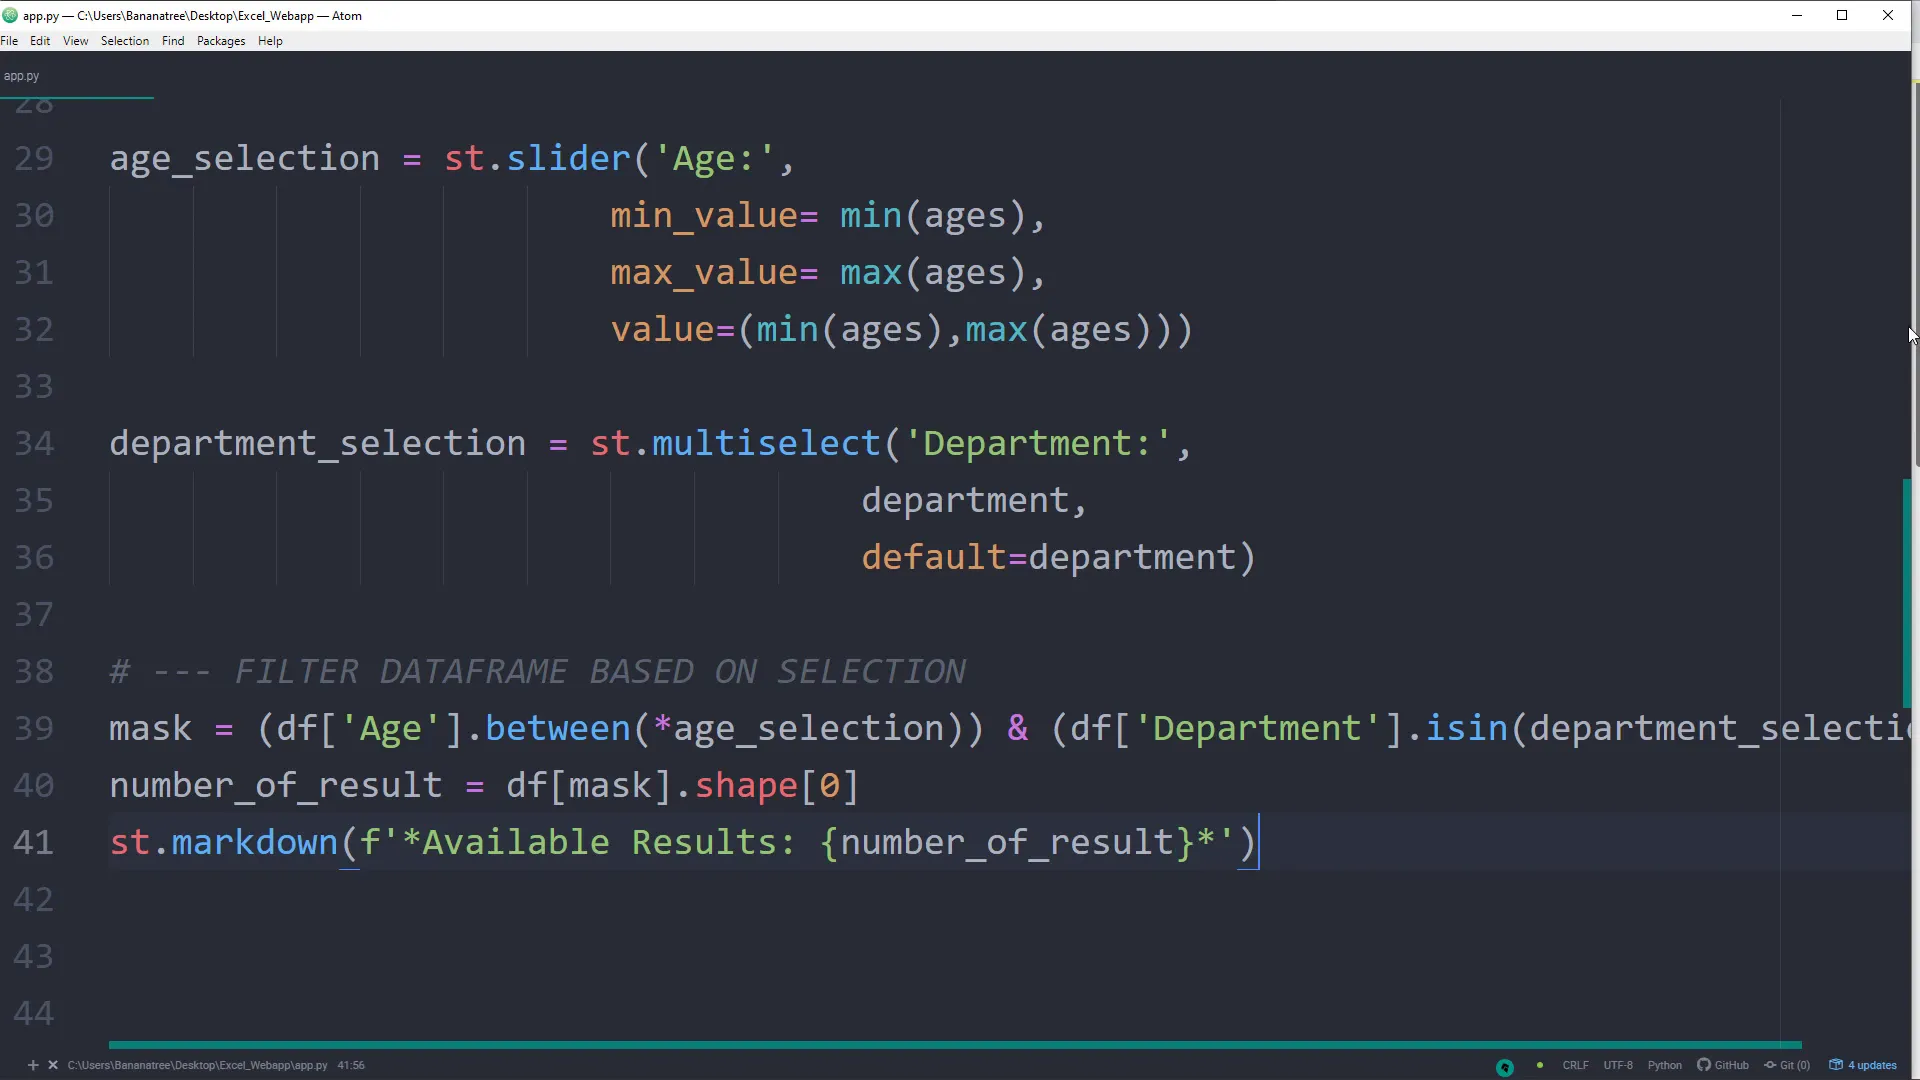Click the teal circle icon in the status bar

click(x=1506, y=1066)
